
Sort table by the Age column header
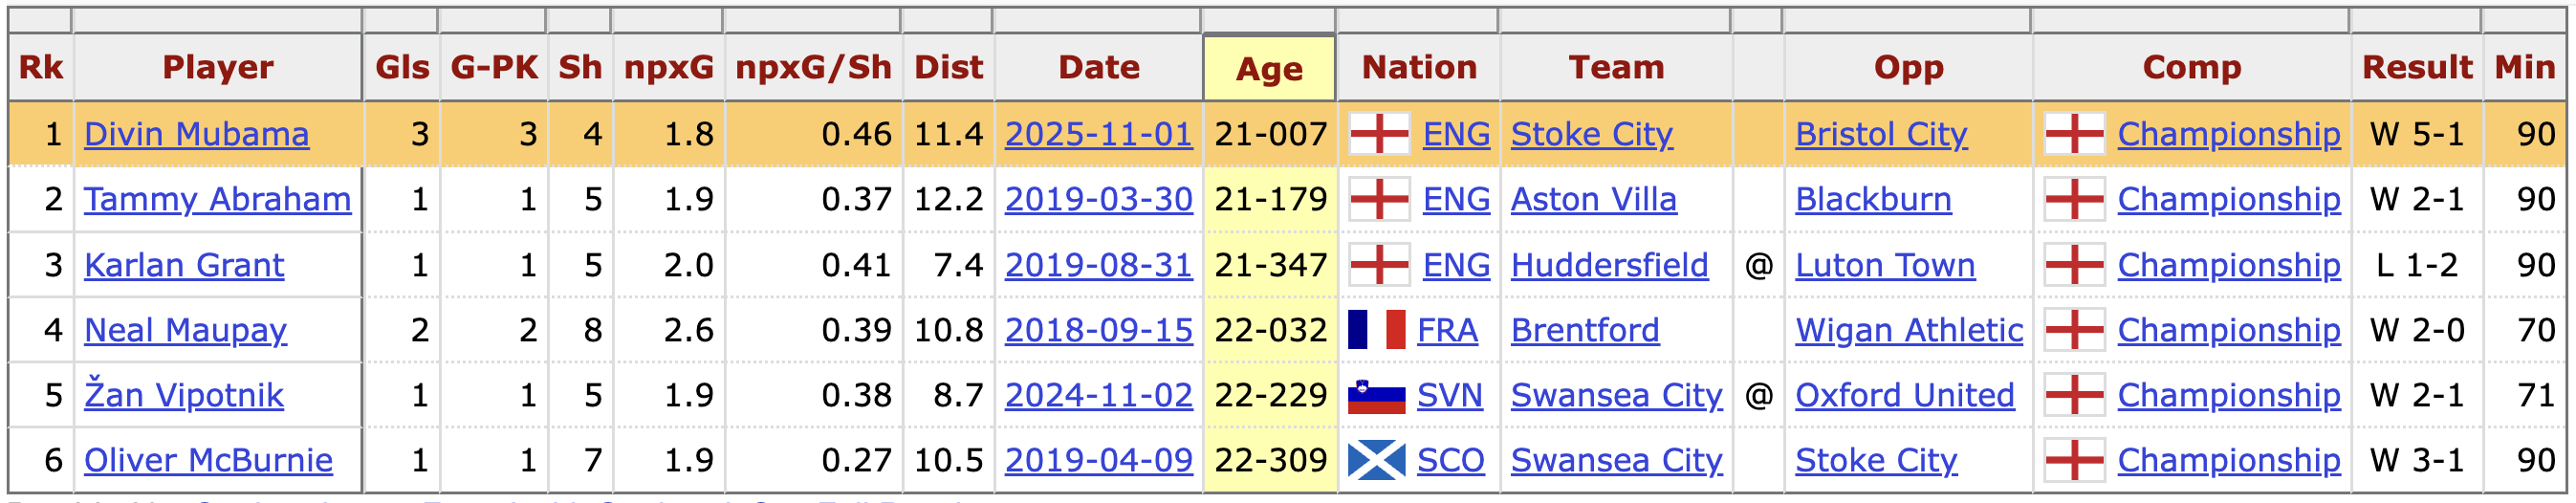click(x=1269, y=69)
